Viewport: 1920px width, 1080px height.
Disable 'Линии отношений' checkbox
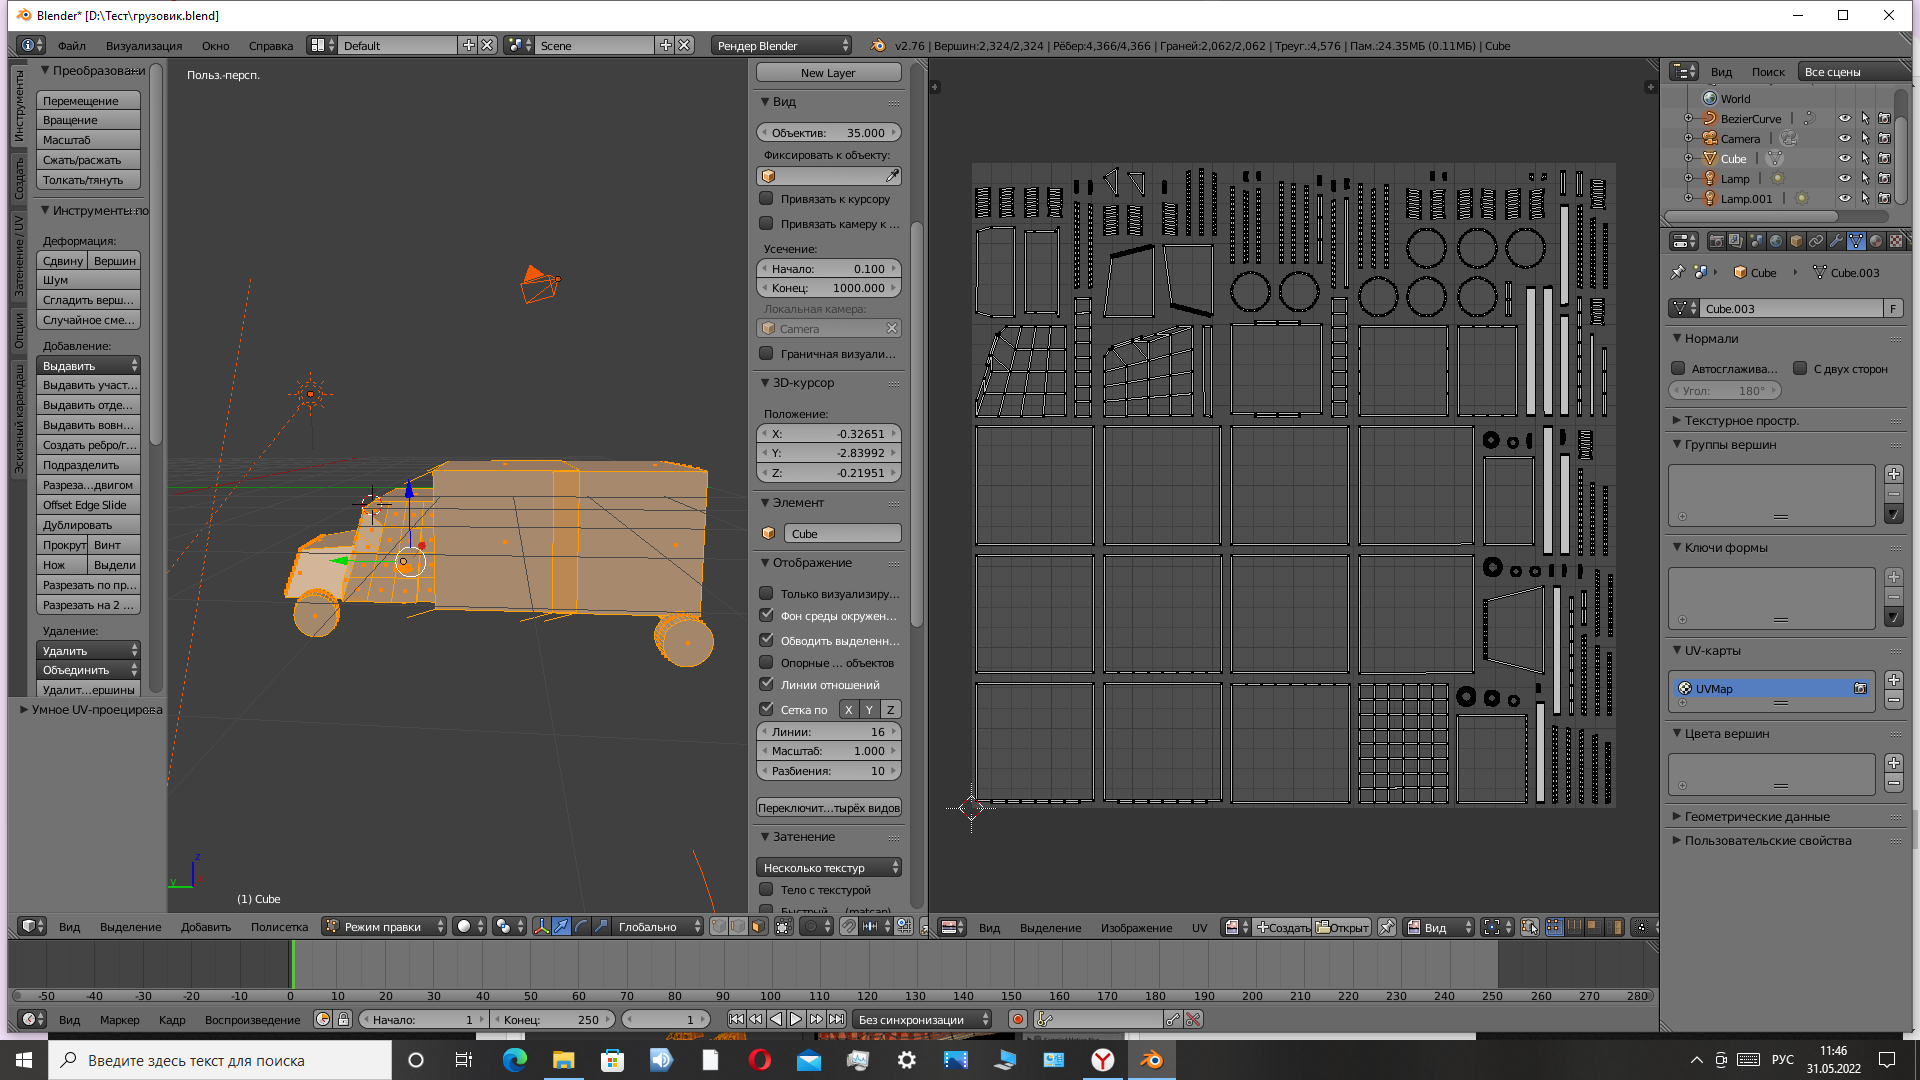coord(767,685)
